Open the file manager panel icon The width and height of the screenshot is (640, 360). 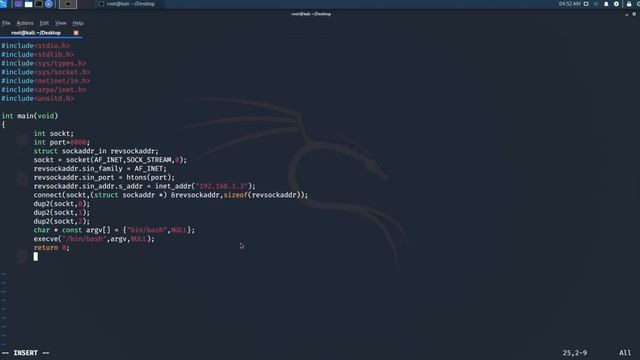coord(29,4)
